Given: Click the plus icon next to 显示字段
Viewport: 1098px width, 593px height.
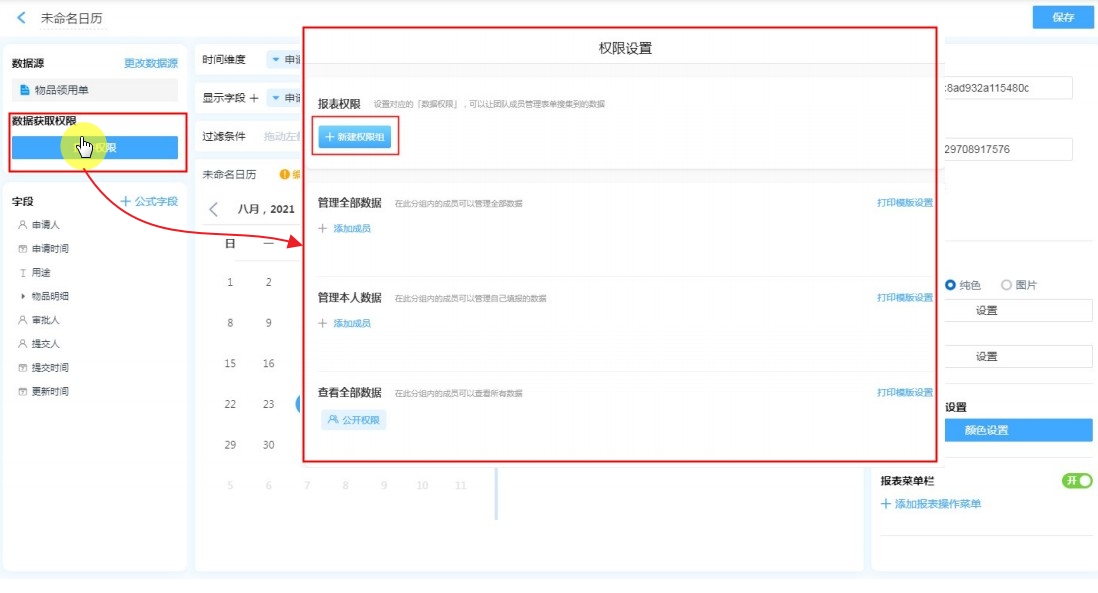Looking at the screenshot, I should click(x=254, y=98).
